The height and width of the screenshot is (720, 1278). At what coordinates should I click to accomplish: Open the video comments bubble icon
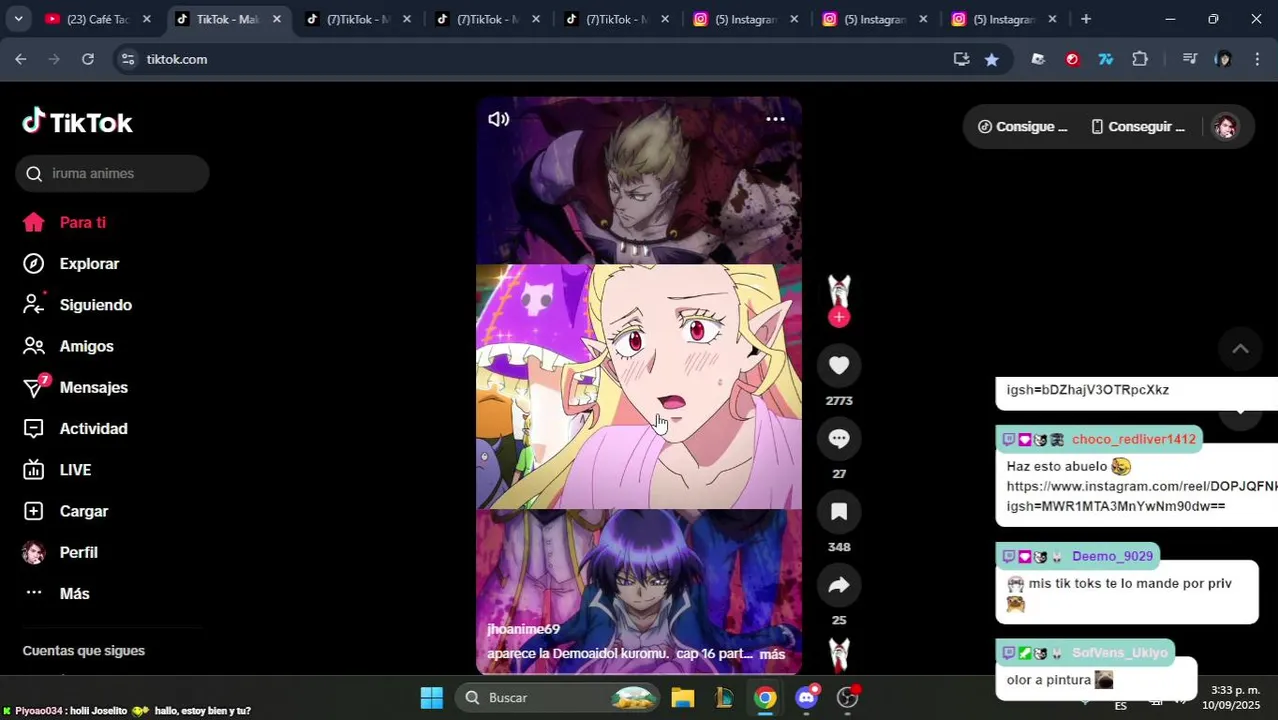(839, 439)
